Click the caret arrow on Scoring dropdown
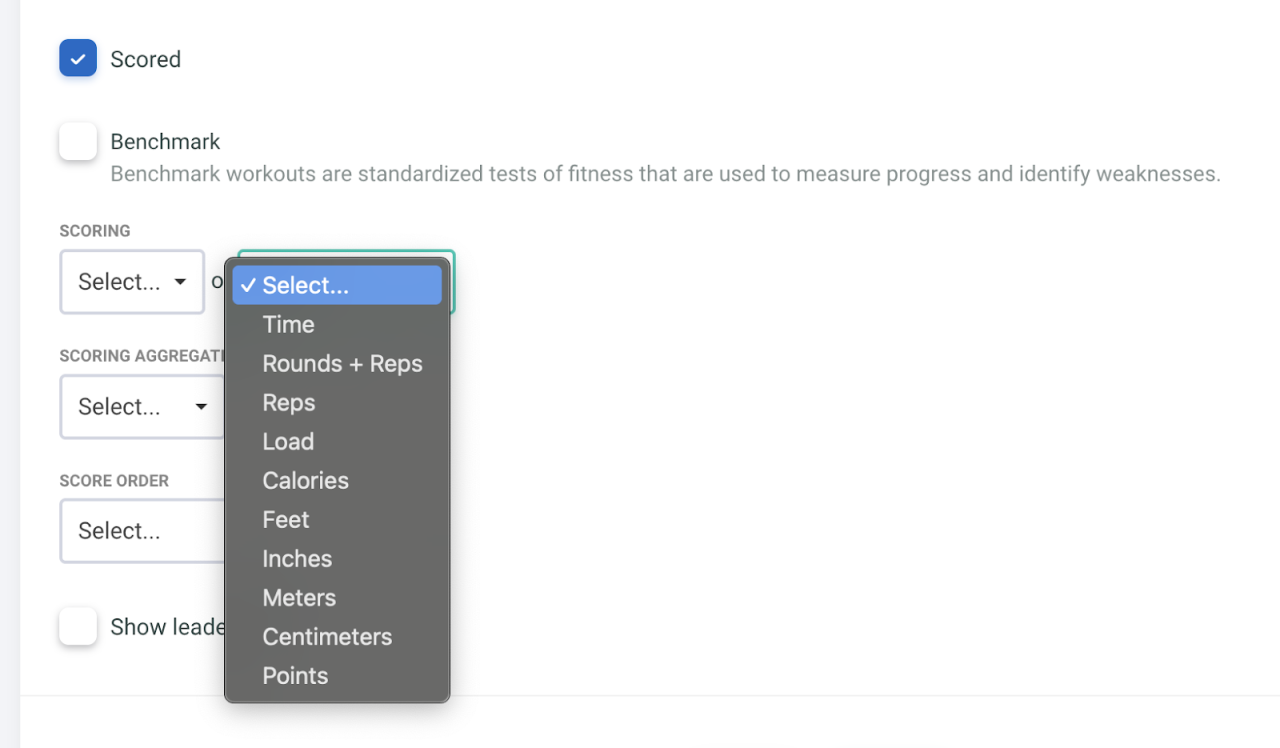The image size is (1280, 748). coord(180,282)
